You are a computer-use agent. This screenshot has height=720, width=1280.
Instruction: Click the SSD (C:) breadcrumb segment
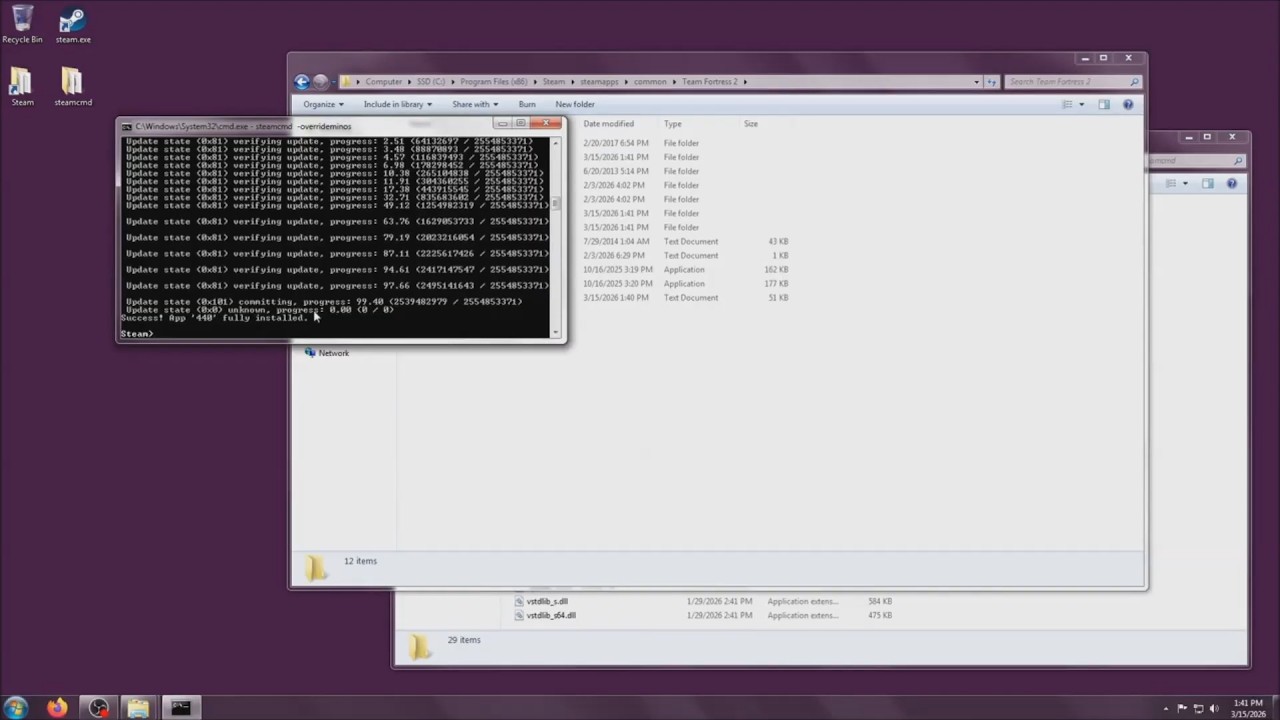(x=432, y=82)
